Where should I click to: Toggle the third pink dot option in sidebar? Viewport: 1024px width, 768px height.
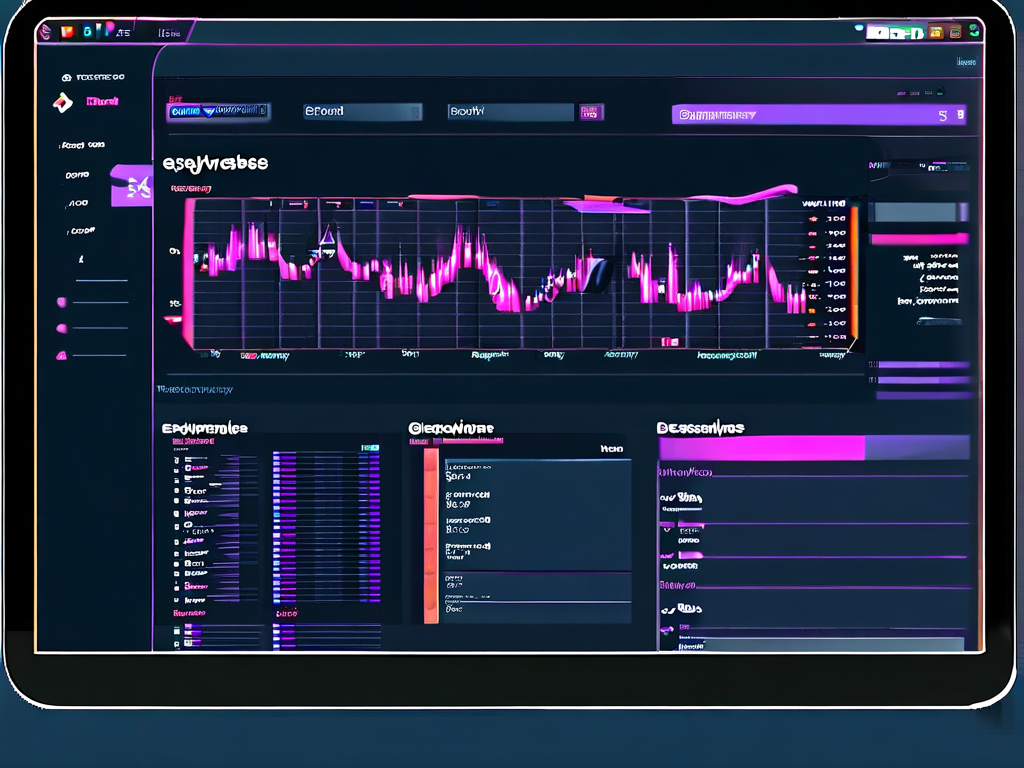[x=62, y=355]
